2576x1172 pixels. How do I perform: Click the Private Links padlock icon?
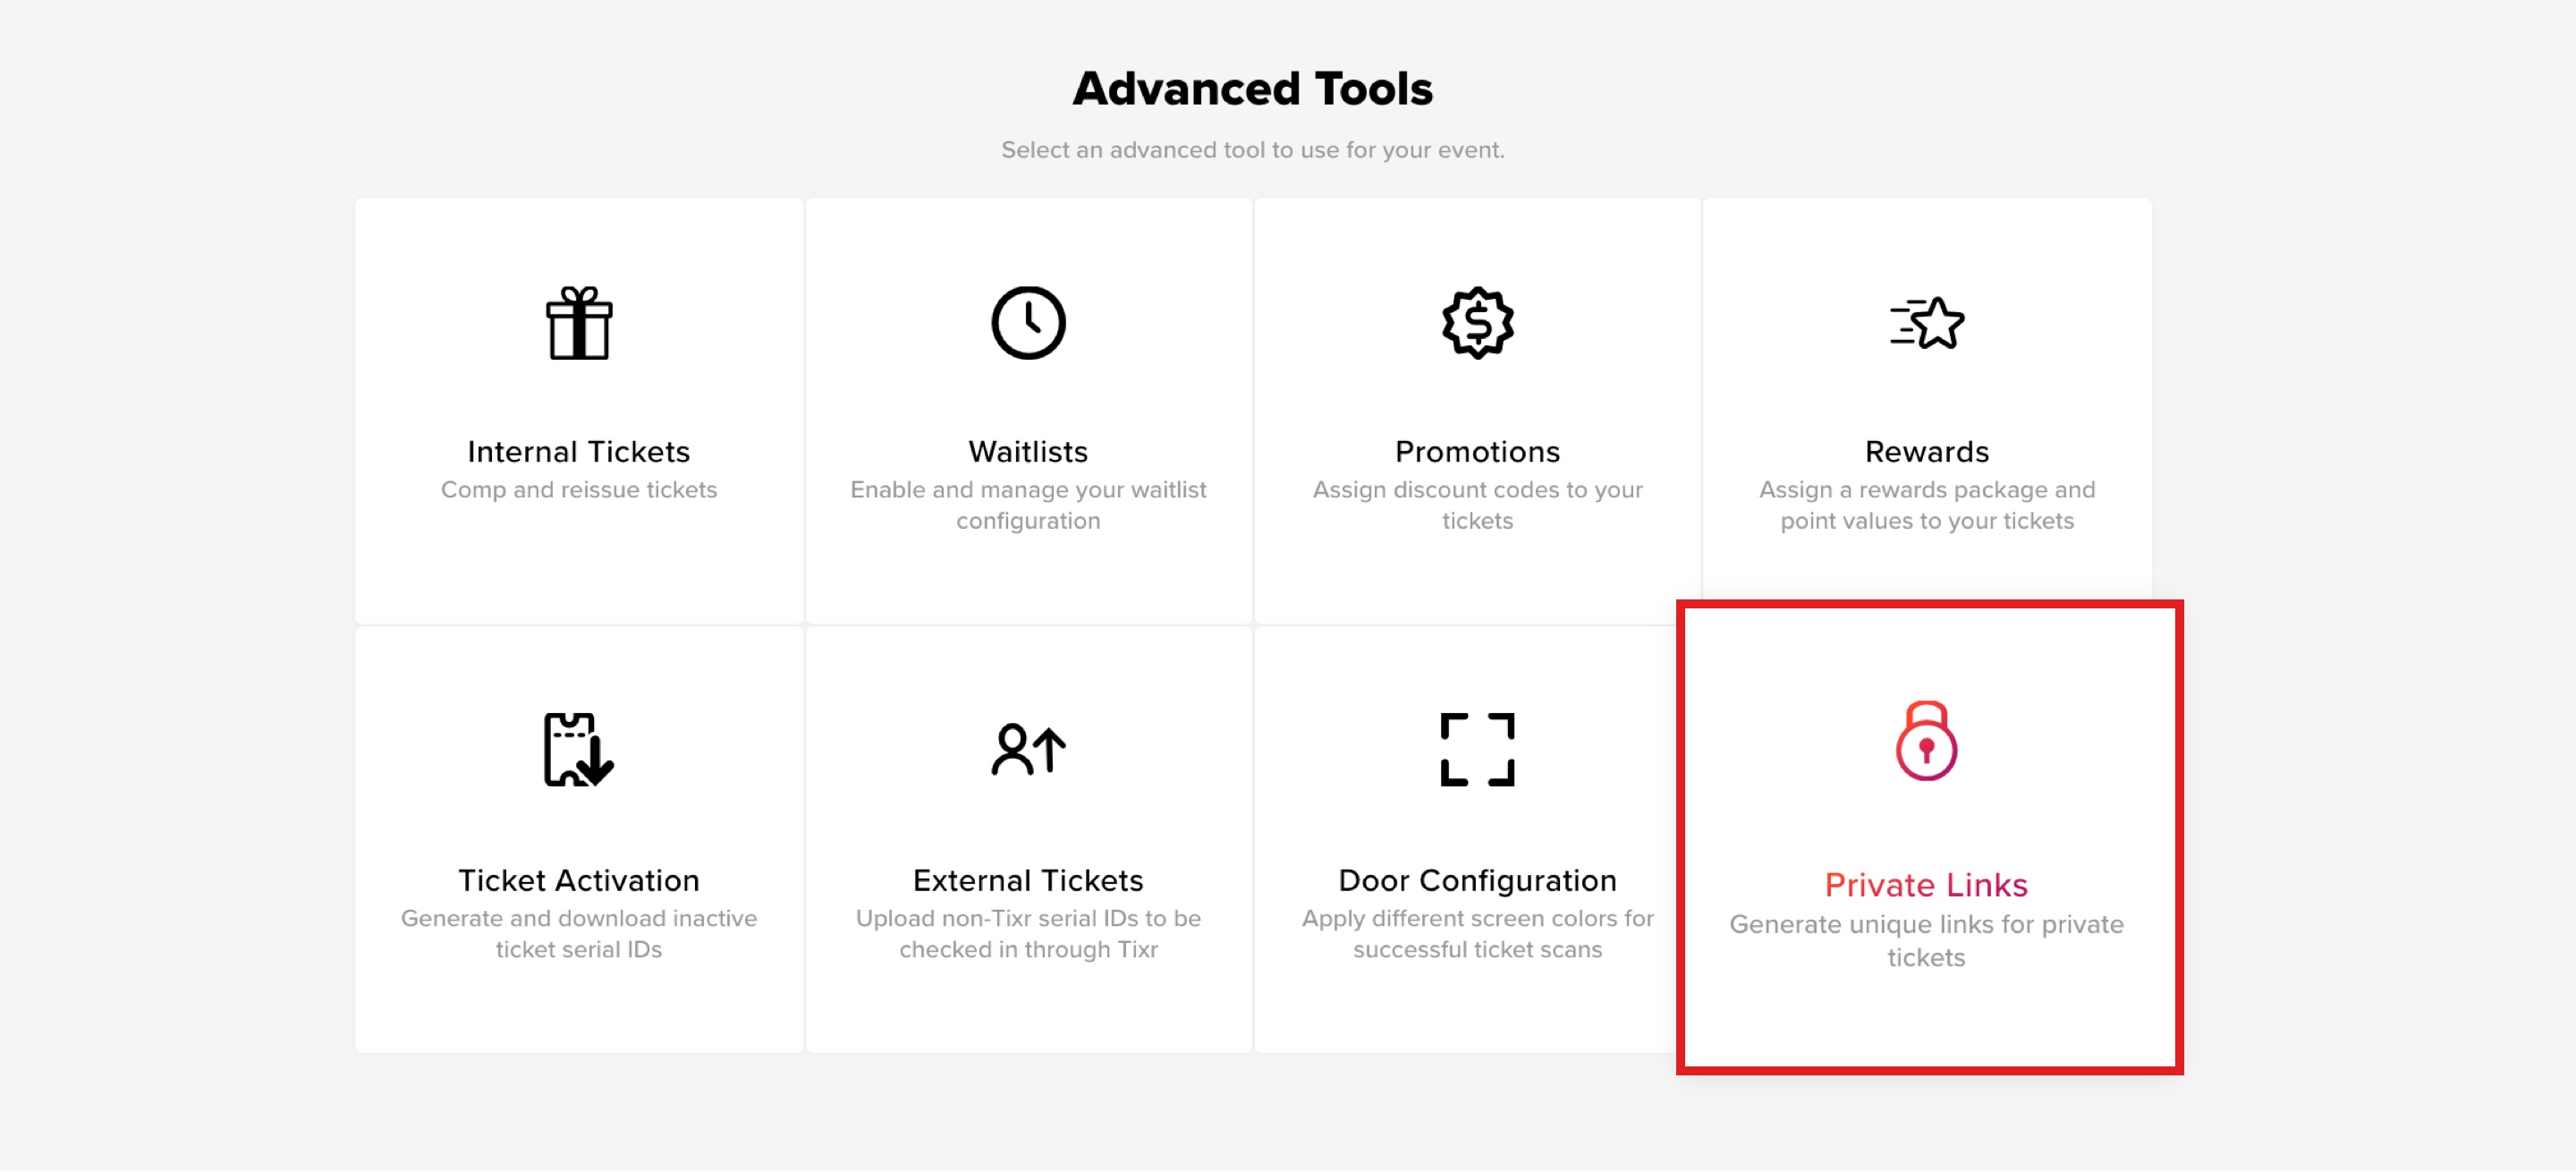[1926, 741]
